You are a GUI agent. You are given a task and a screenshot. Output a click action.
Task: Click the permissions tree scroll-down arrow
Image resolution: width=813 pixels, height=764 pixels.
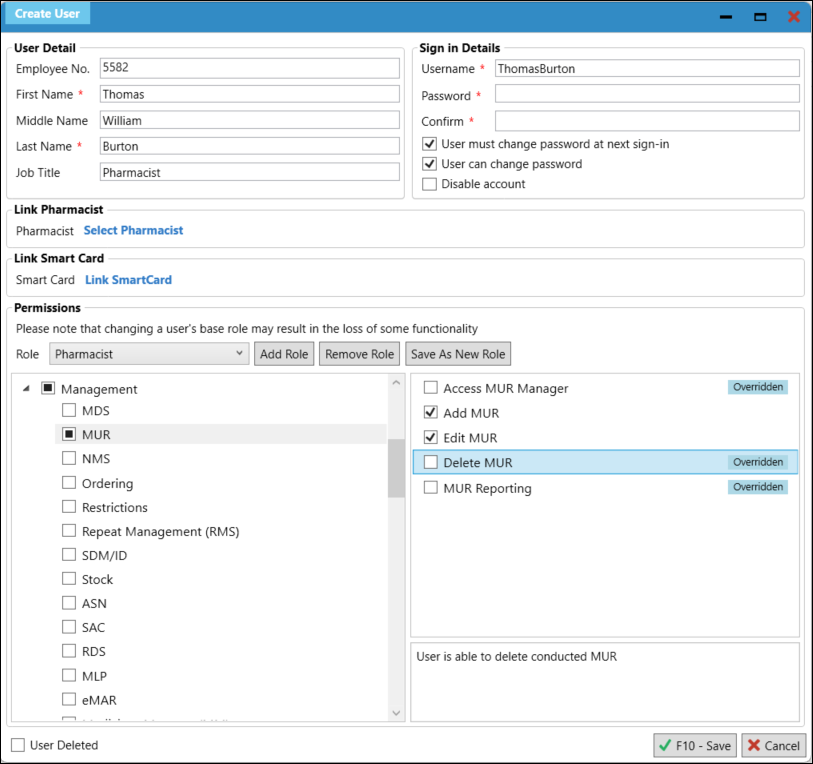(396, 713)
